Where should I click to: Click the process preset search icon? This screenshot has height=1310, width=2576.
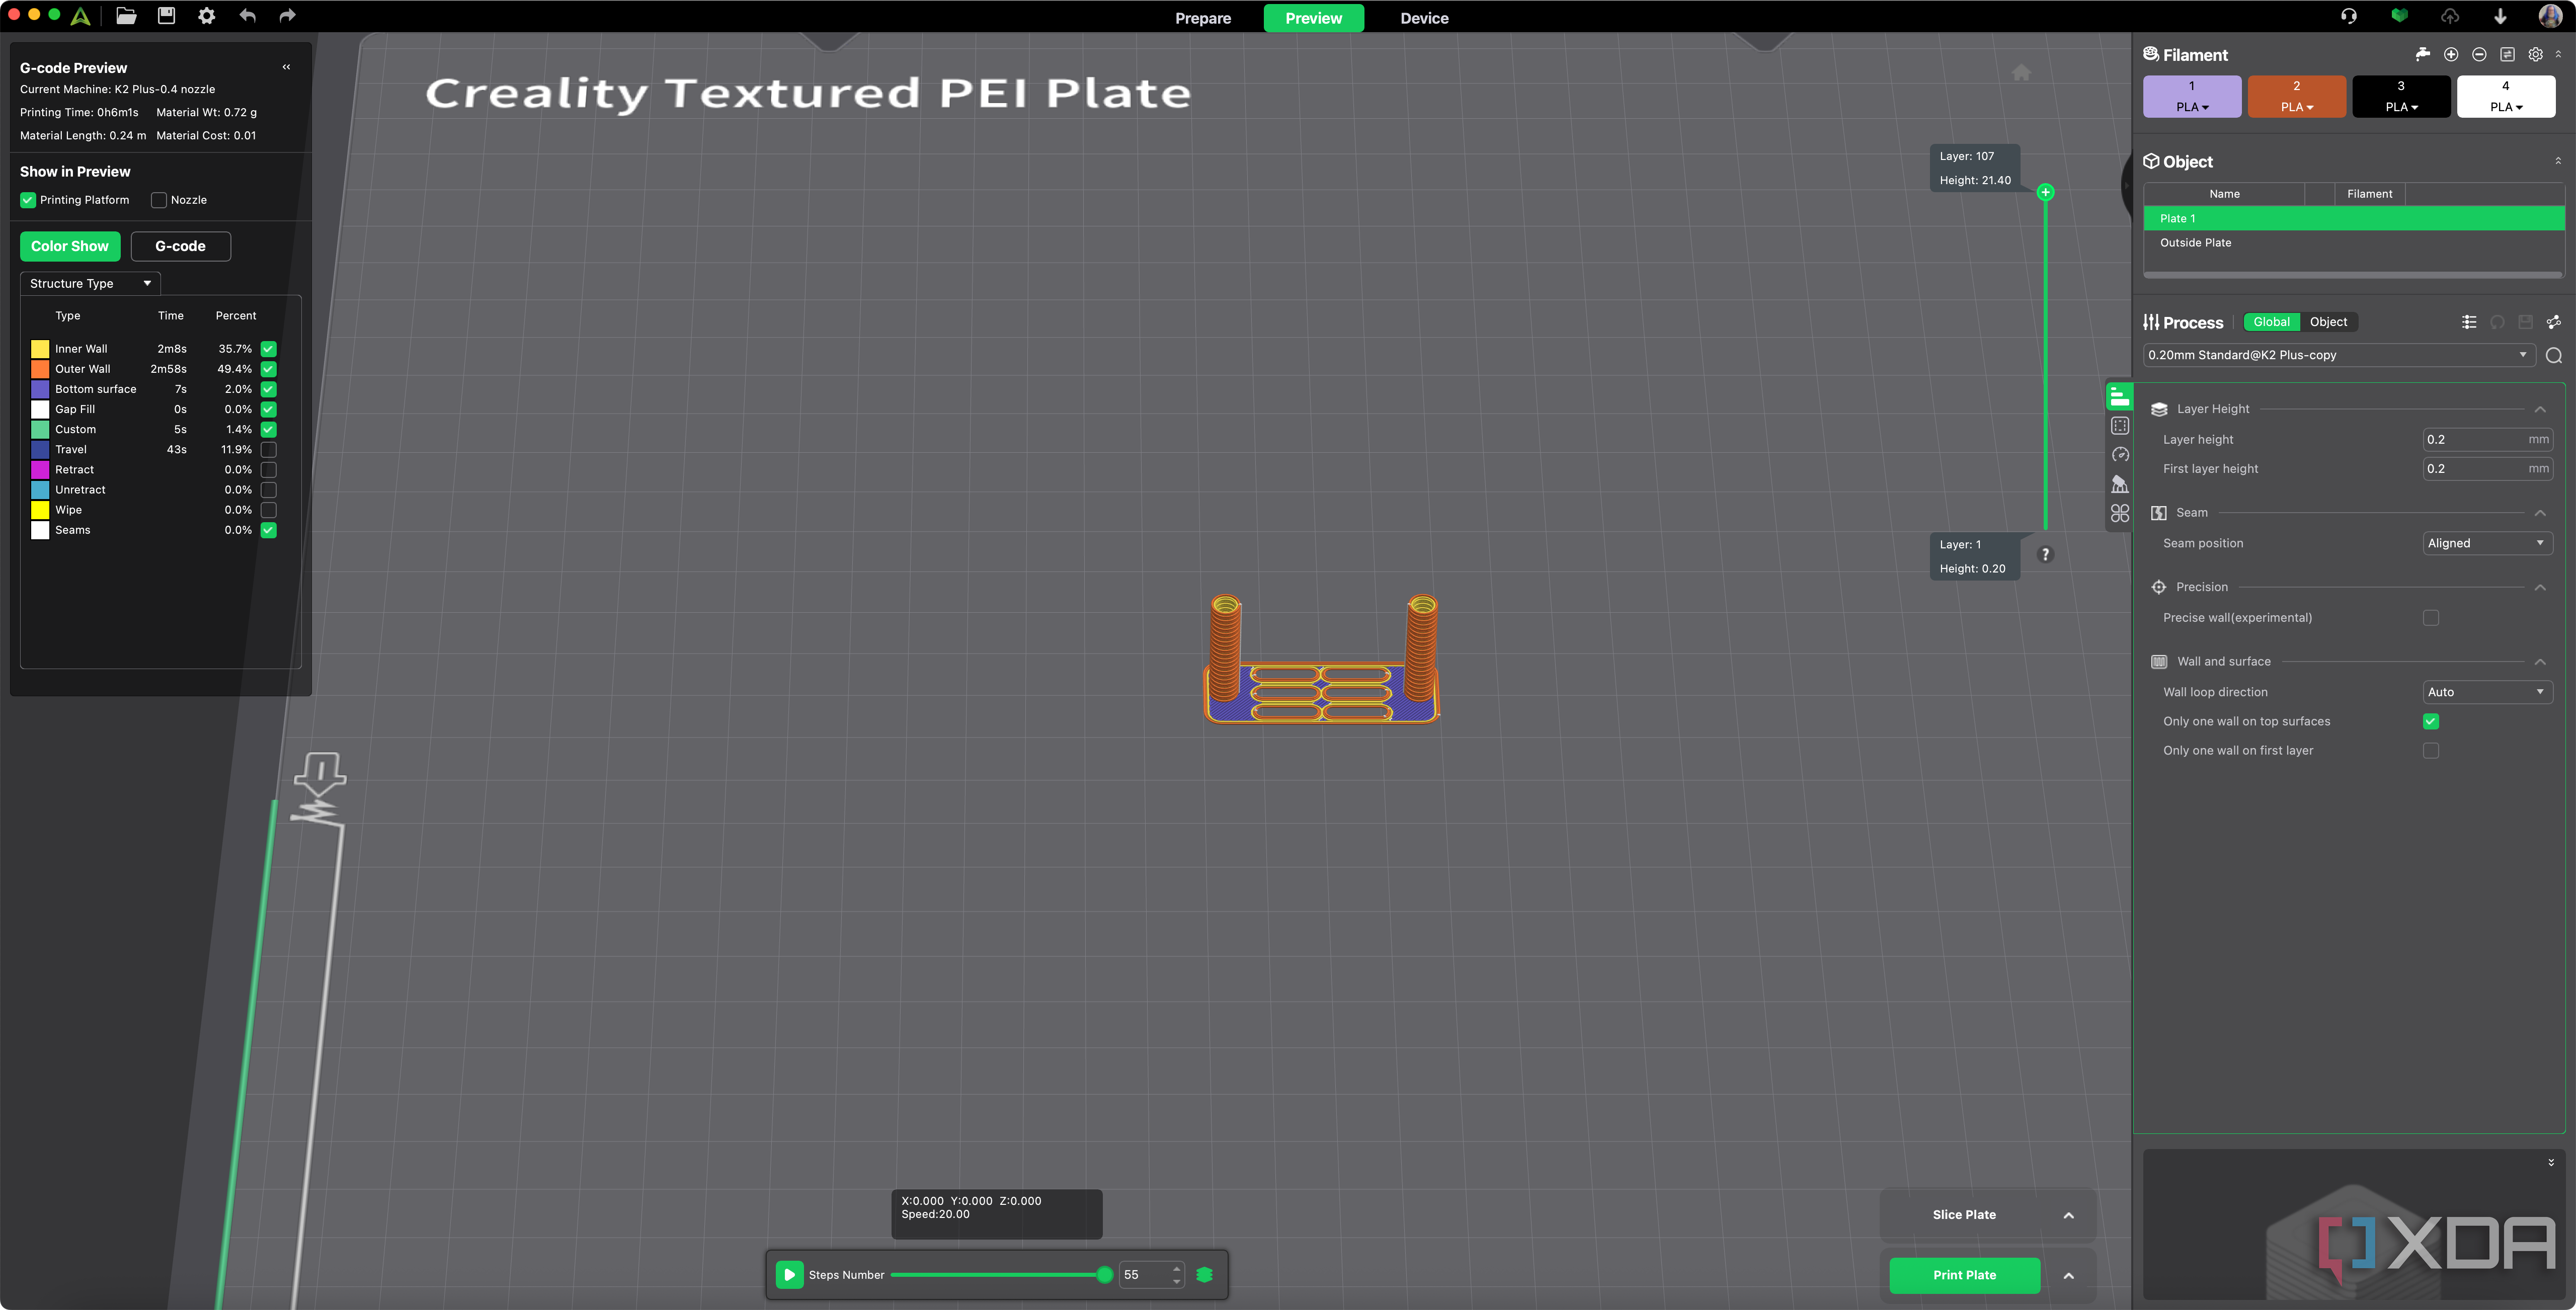[2553, 356]
